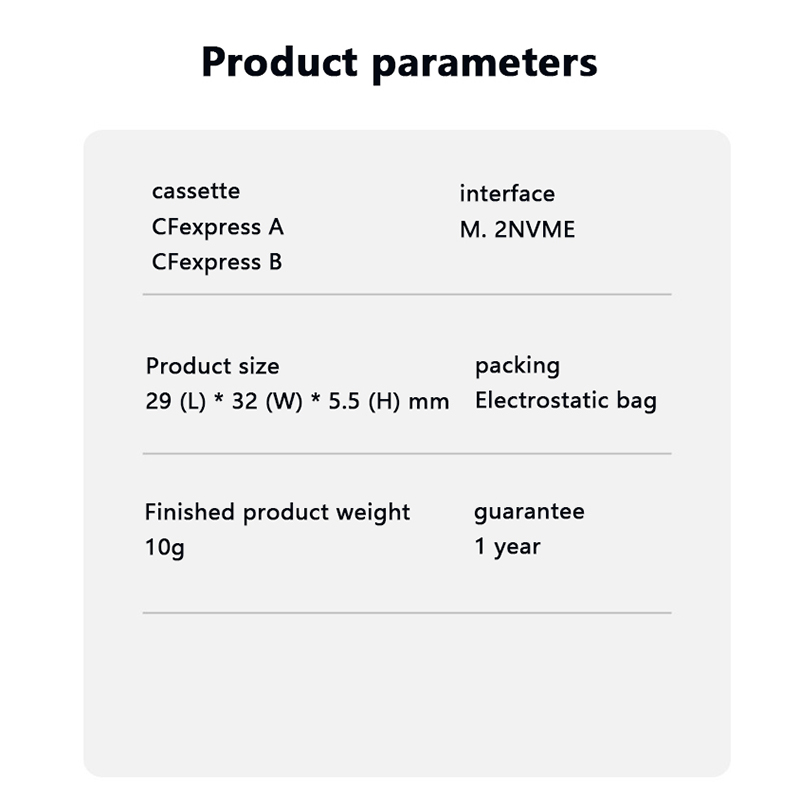Select the 'packing' label

point(517,366)
